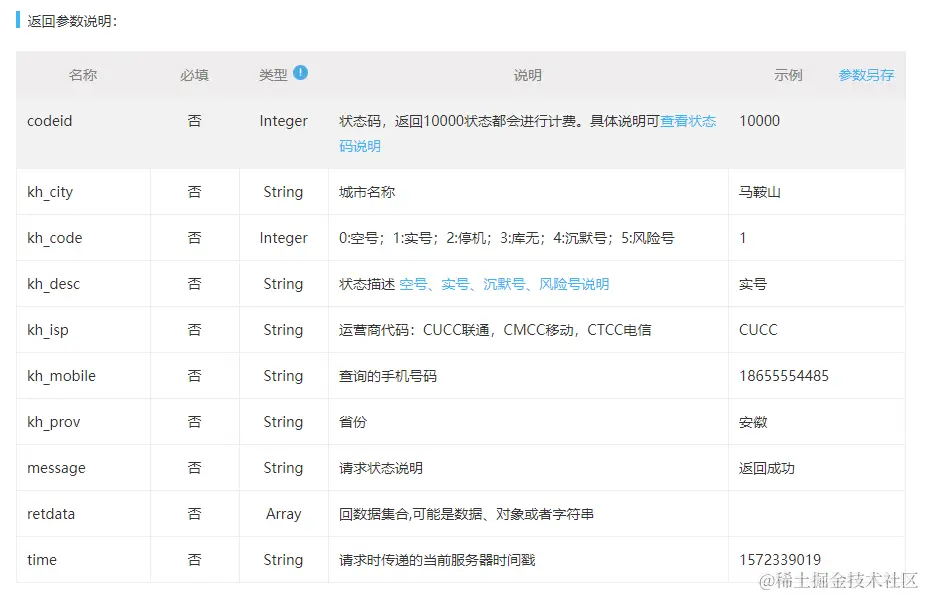Click Integer type in codeid row
Viewport: 925px width, 597px height.
point(283,121)
